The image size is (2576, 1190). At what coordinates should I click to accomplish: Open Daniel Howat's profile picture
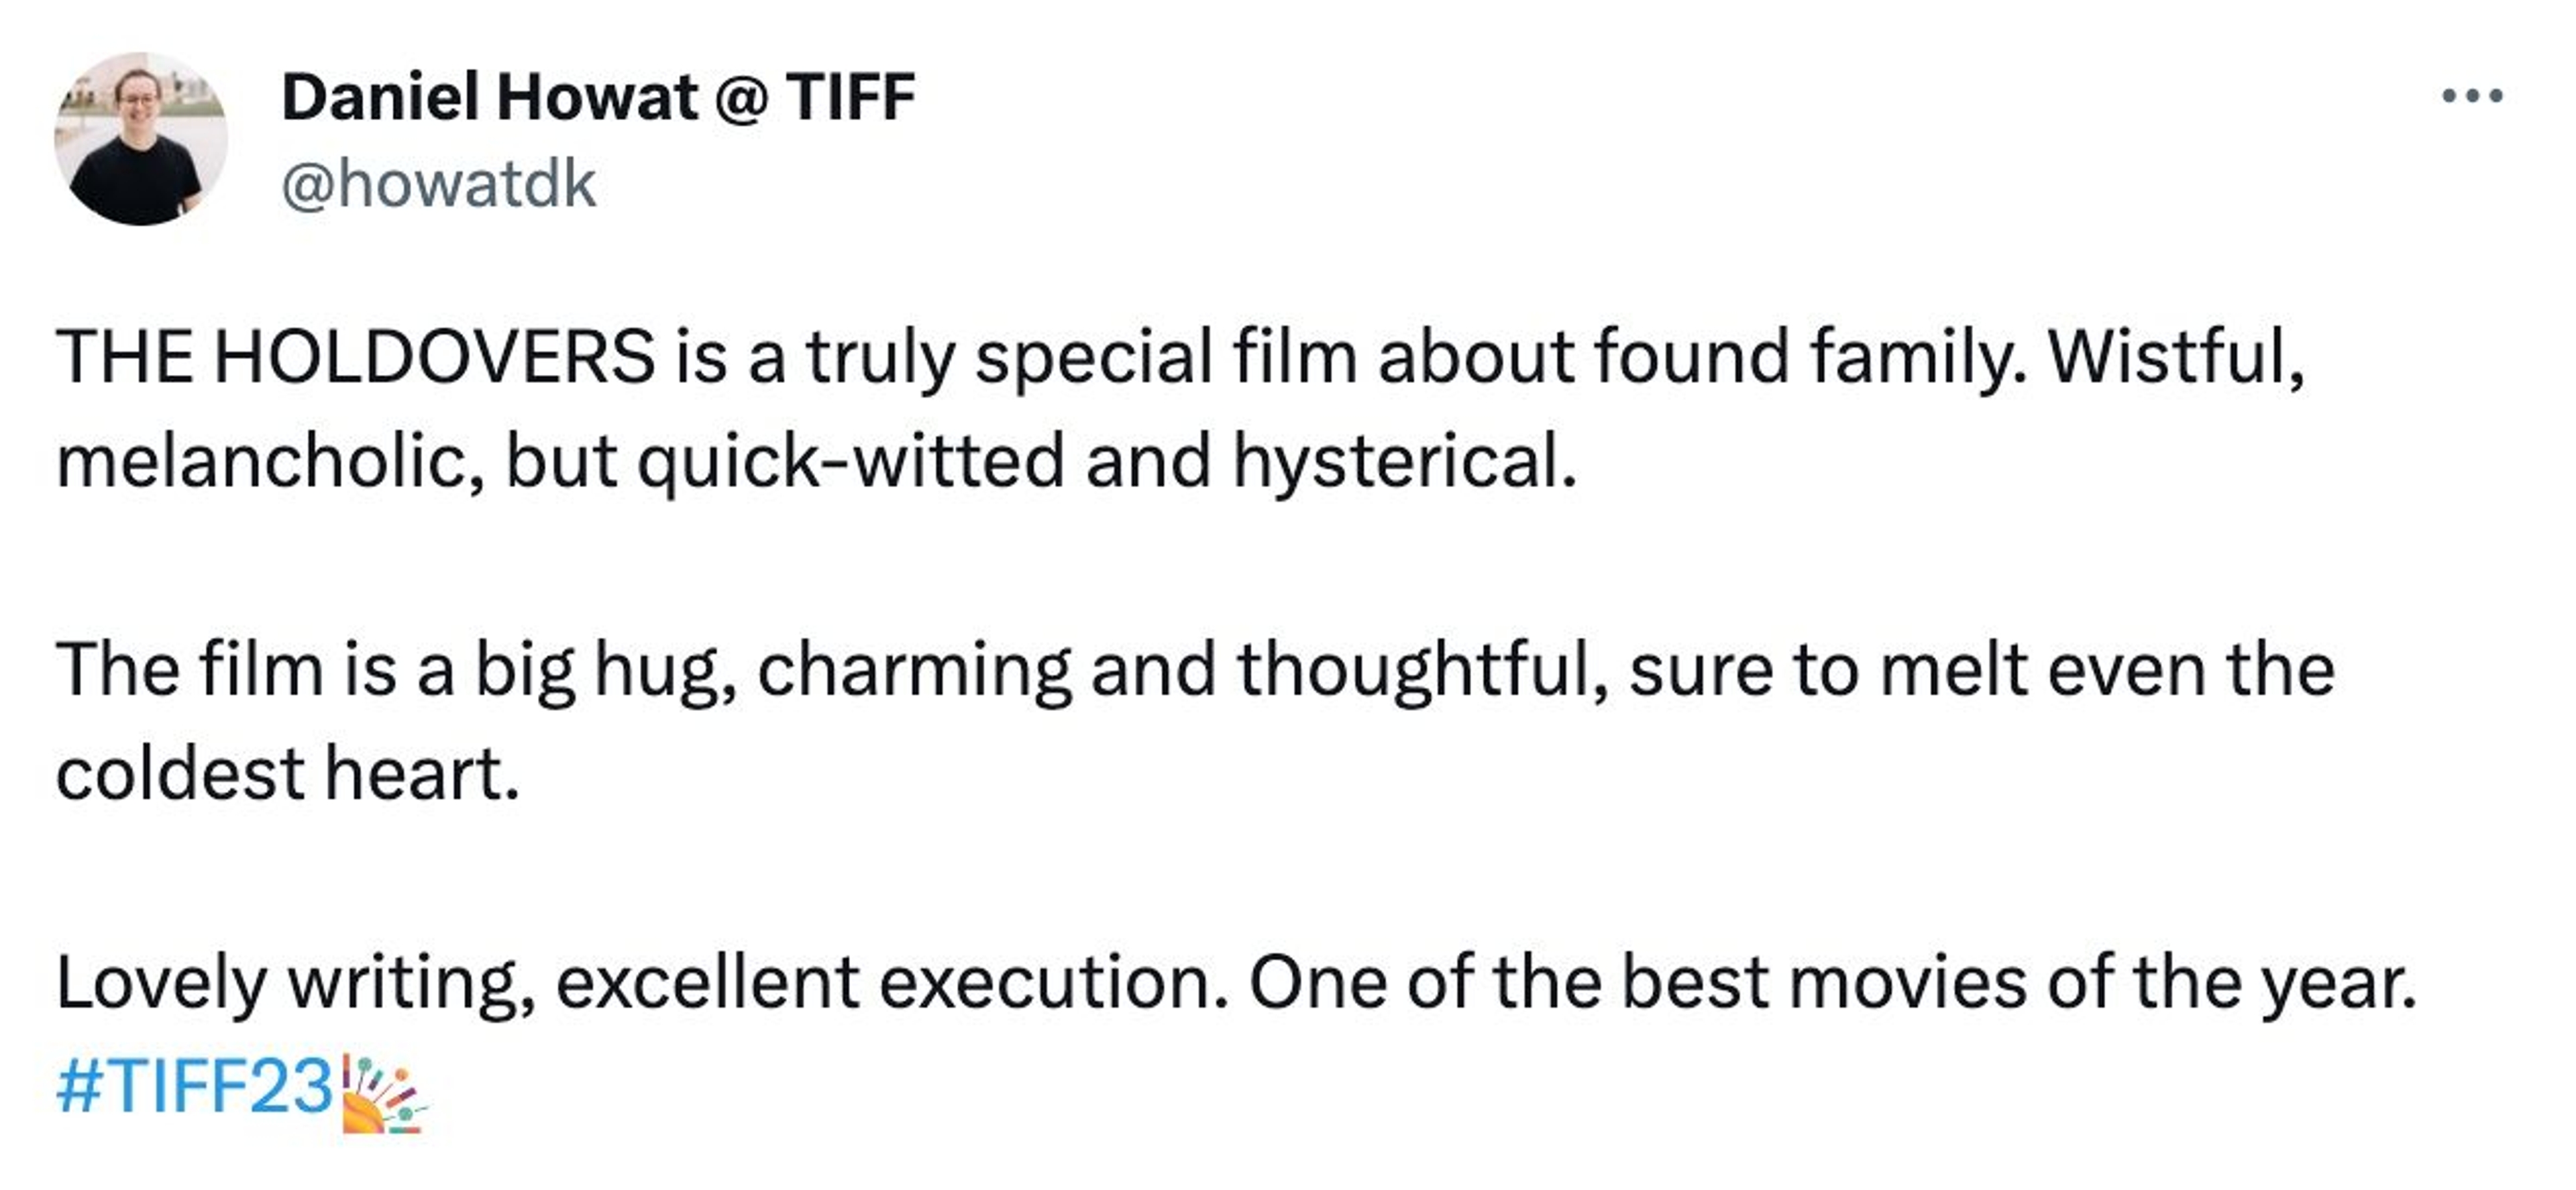pyautogui.click(x=140, y=139)
